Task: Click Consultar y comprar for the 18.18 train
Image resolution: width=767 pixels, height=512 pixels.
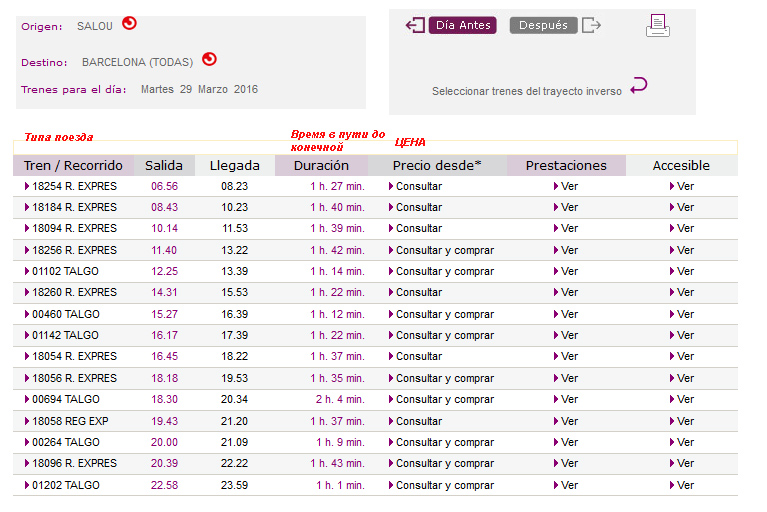Action: click(441, 378)
